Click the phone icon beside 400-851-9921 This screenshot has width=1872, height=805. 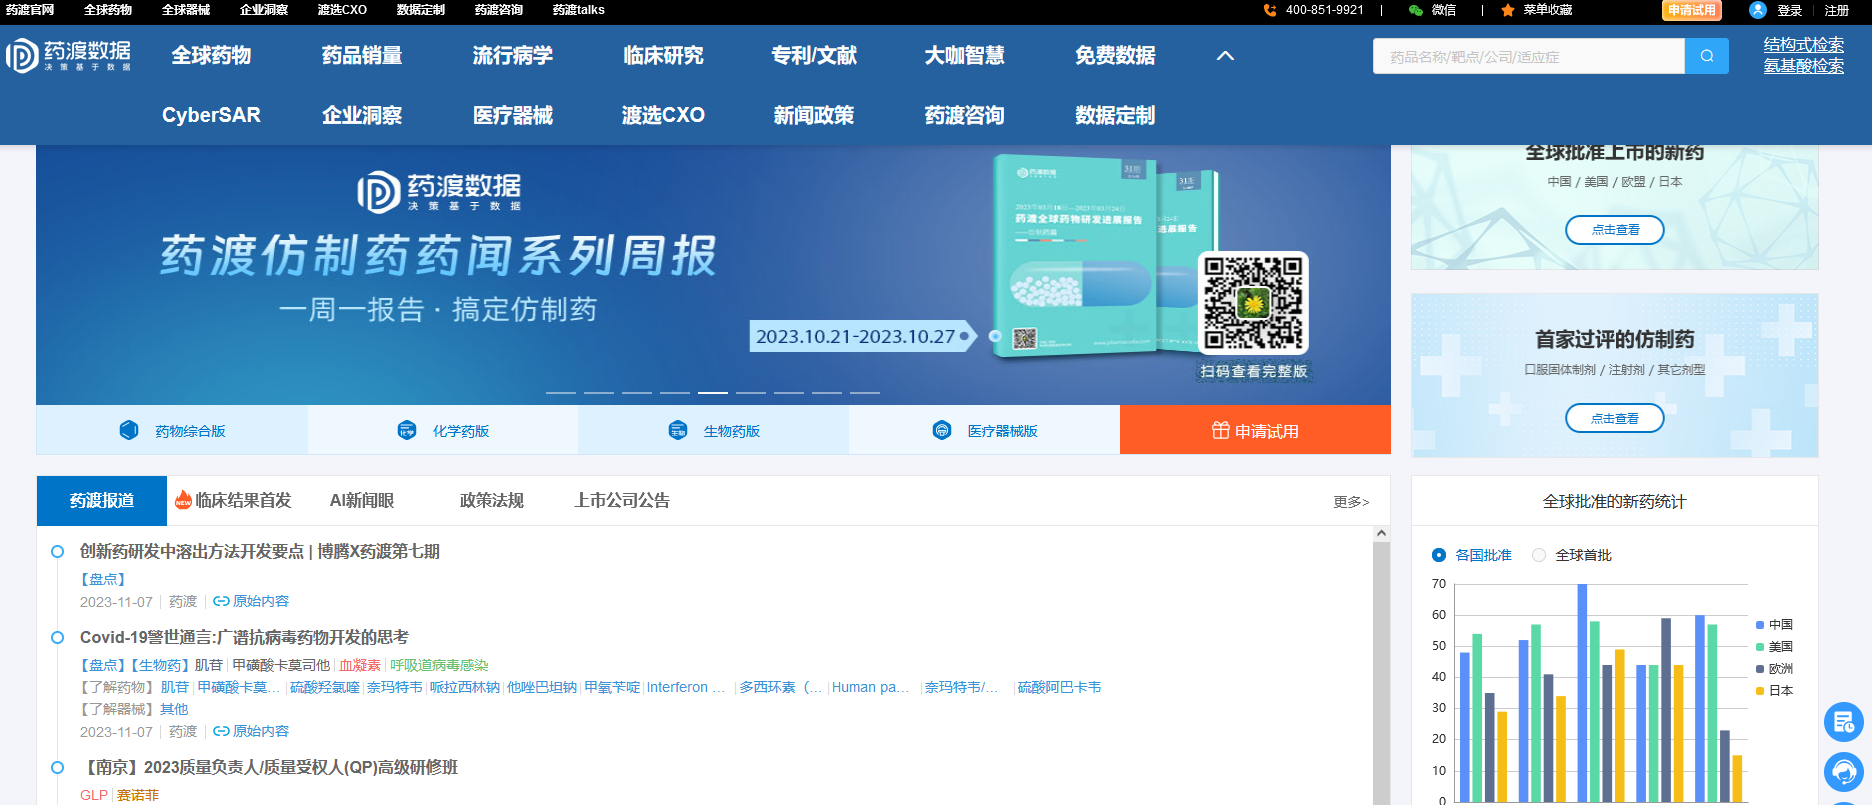[x=1270, y=10]
